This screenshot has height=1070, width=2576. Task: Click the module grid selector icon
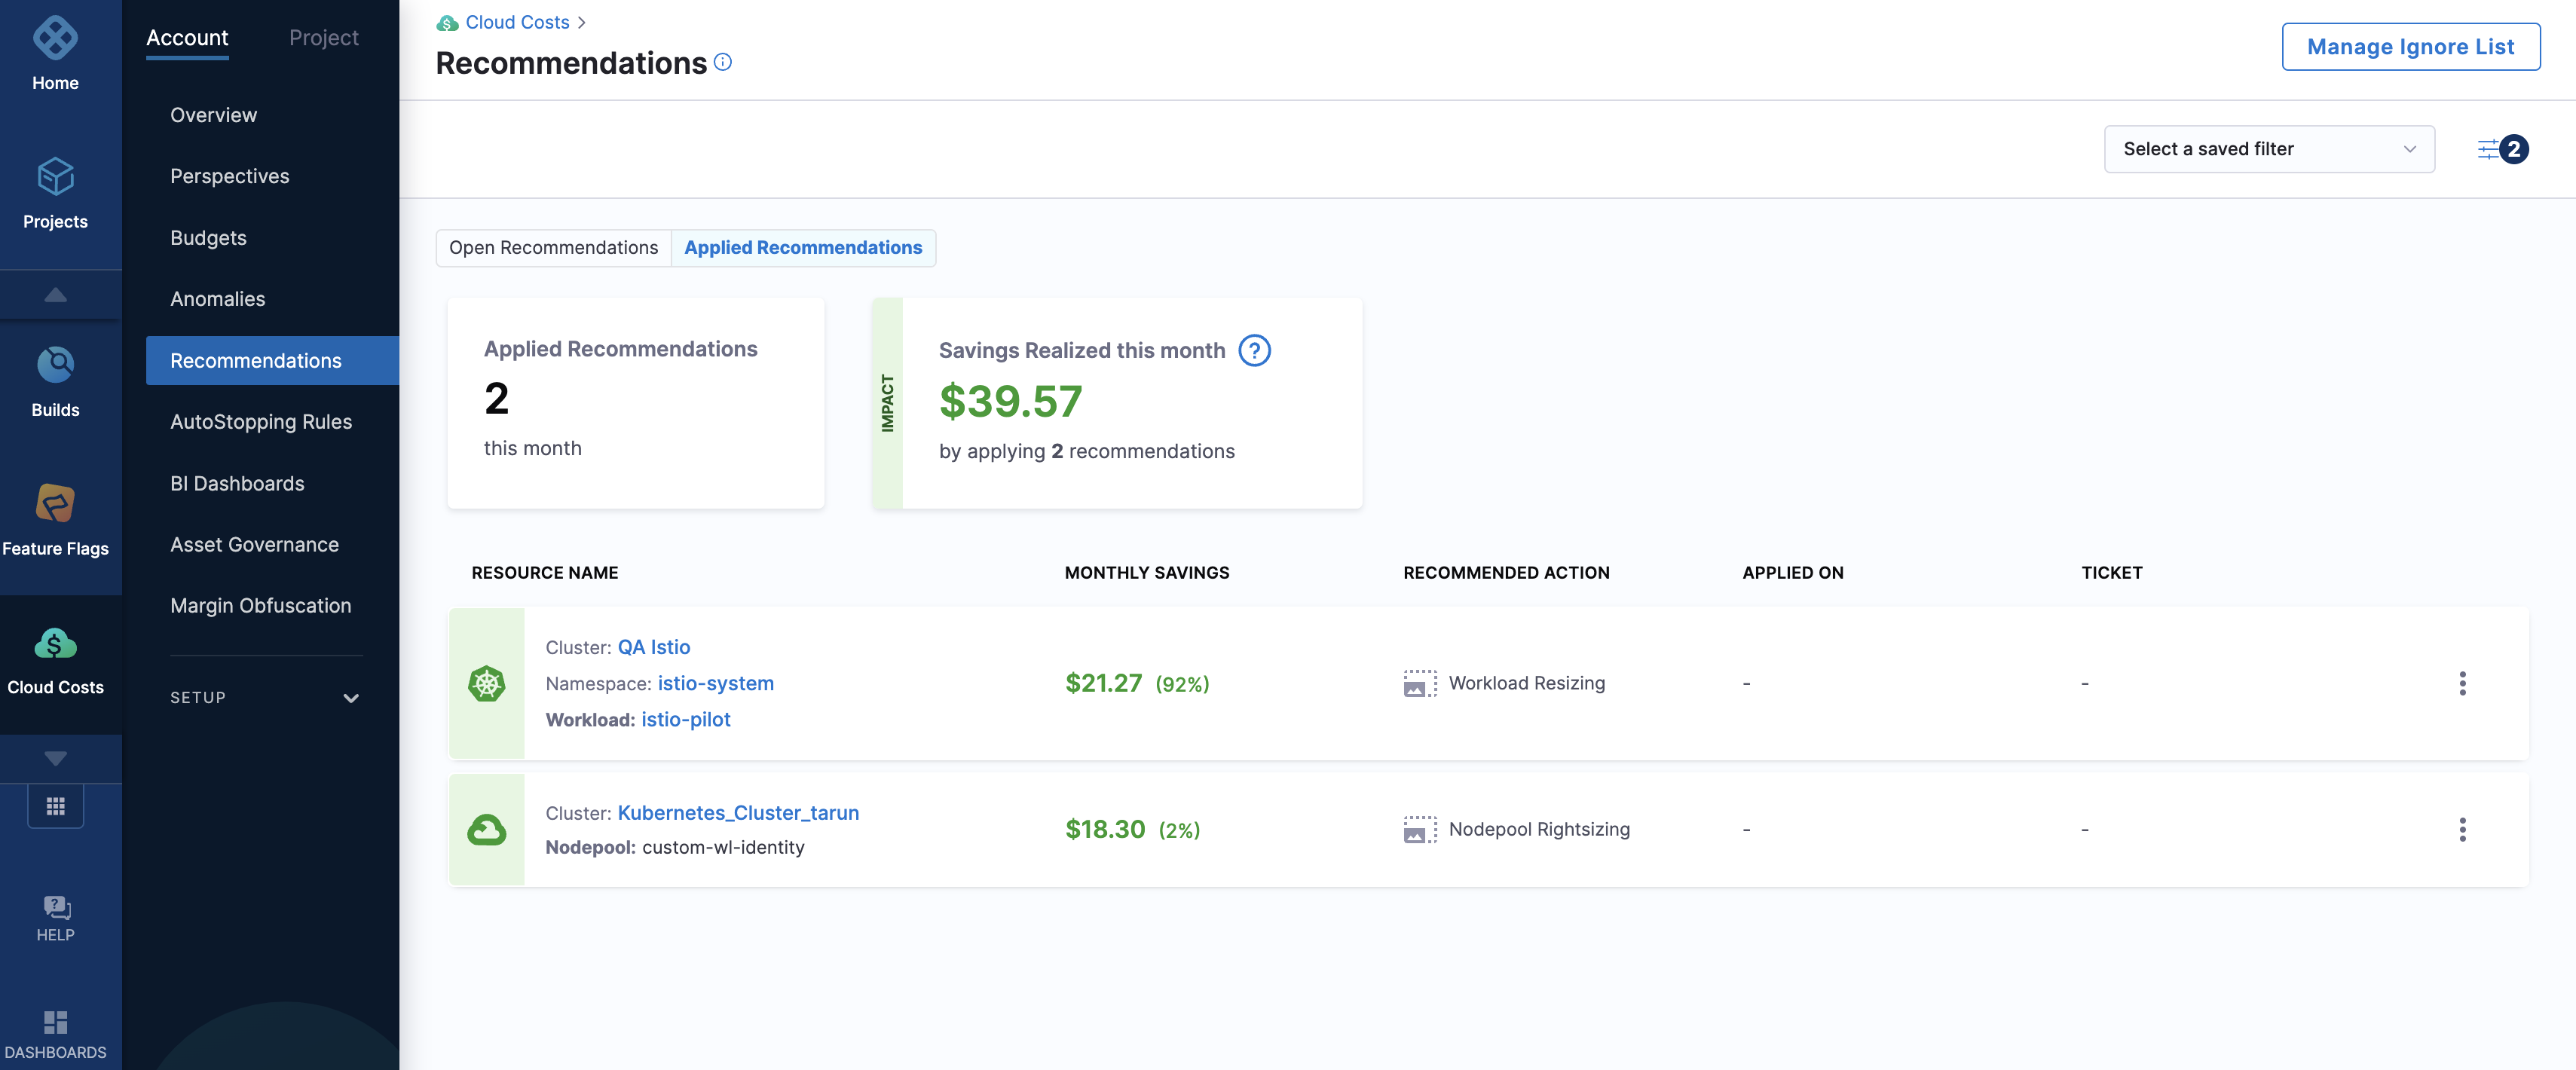pos(55,806)
